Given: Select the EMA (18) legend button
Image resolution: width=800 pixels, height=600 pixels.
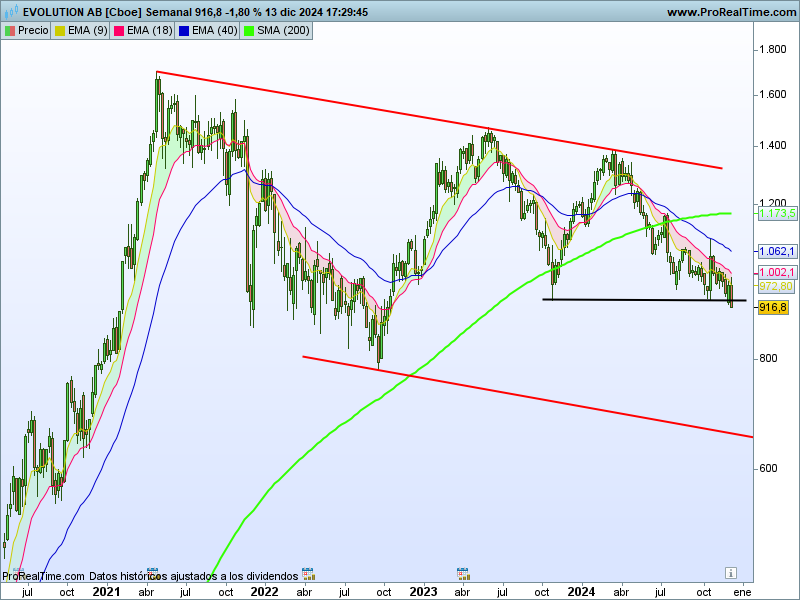Looking at the screenshot, I should click(143, 31).
